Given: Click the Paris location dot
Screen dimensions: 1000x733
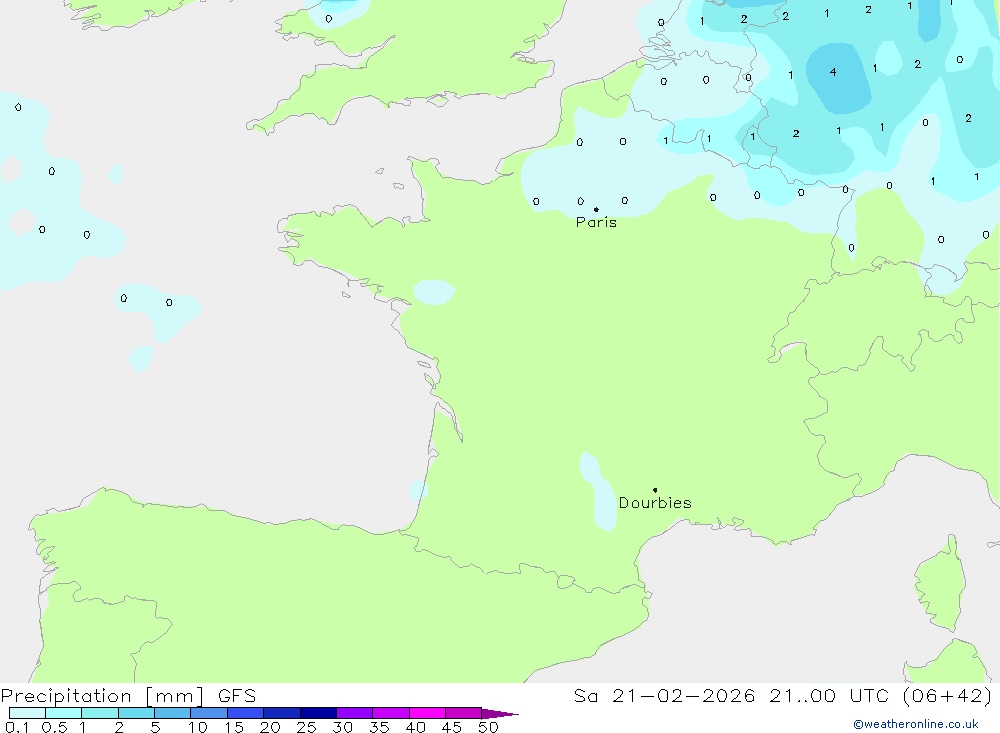Looking at the screenshot, I should coord(596,209).
